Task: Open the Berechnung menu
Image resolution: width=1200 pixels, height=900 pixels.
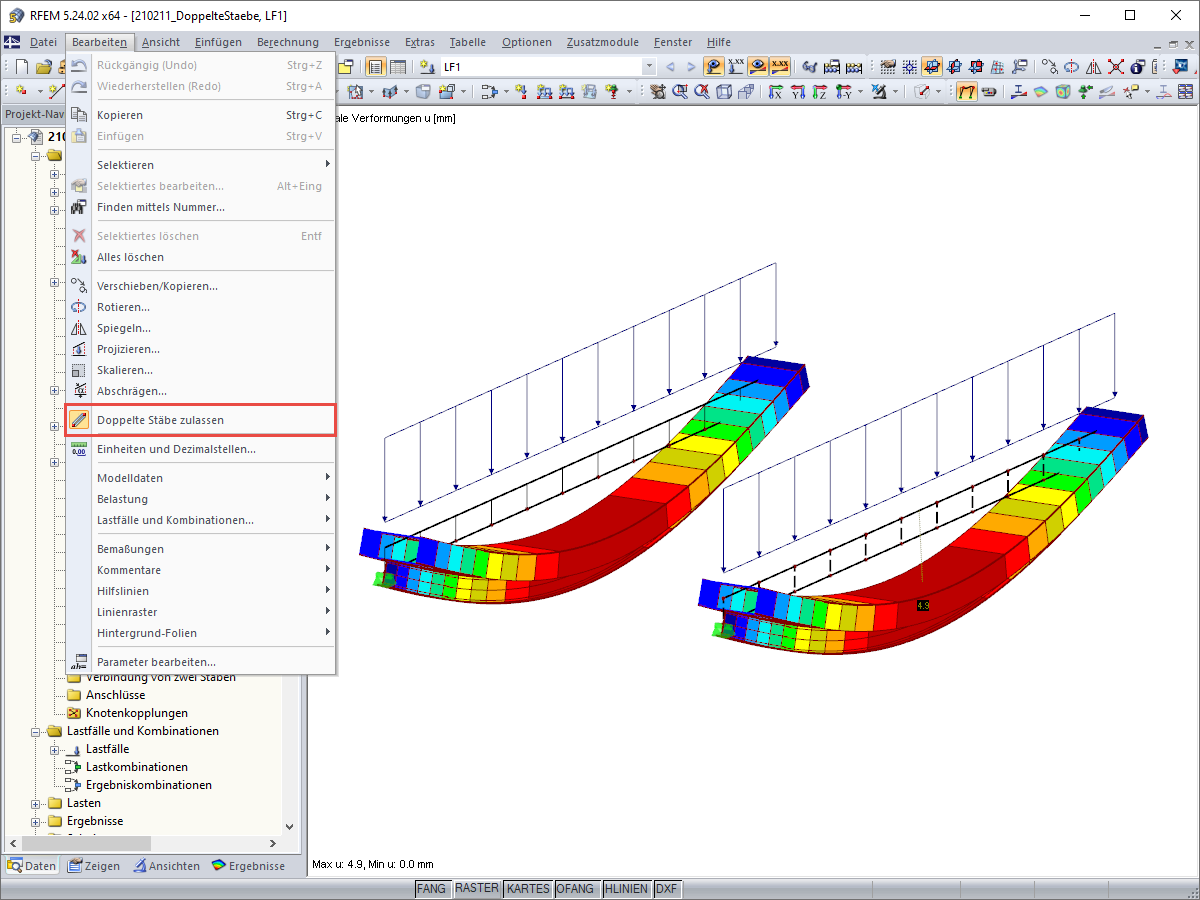Action: (x=288, y=42)
